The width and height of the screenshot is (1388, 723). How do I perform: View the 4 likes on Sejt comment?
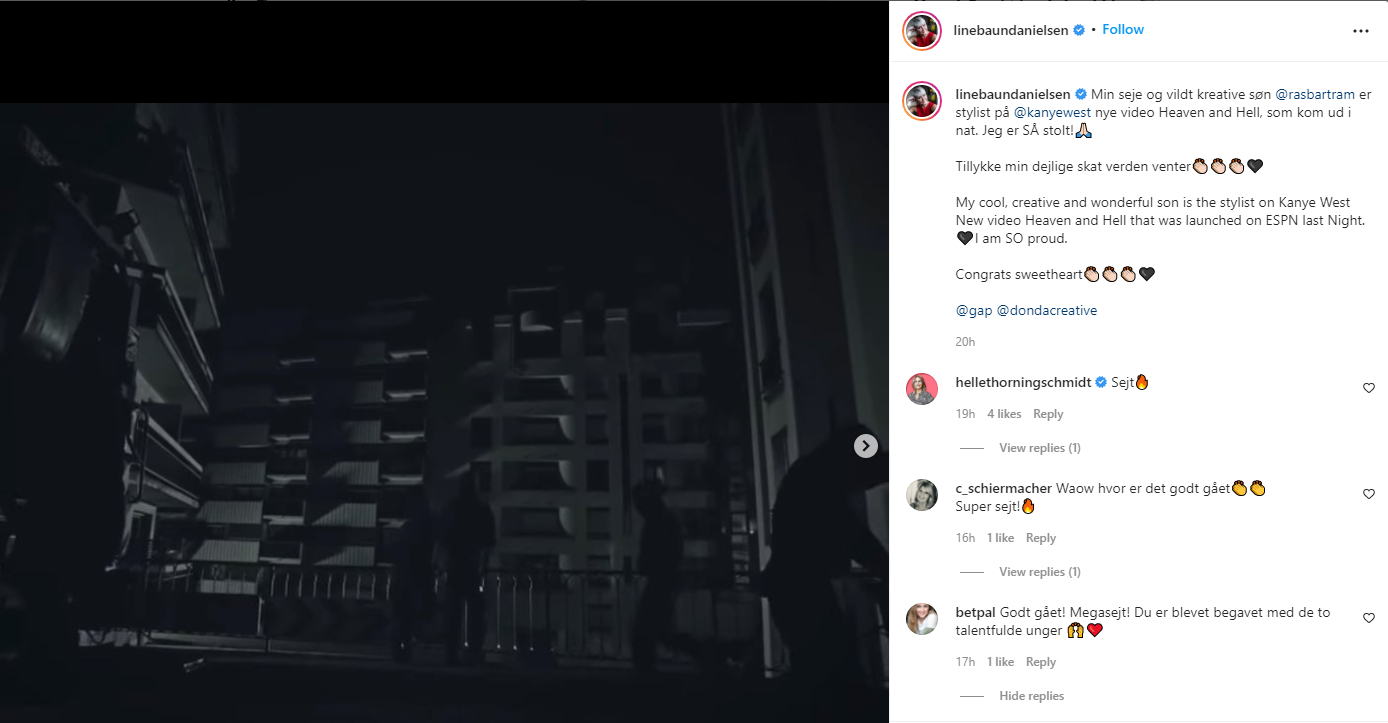[x=1004, y=414]
